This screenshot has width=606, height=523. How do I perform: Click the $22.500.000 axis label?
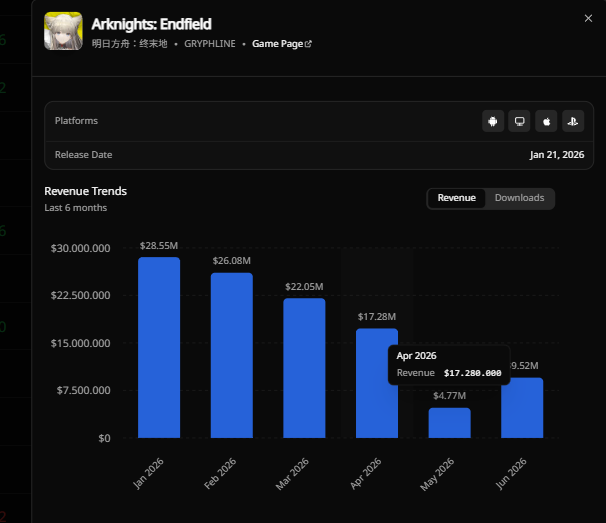pyautogui.click(x=80, y=295)
